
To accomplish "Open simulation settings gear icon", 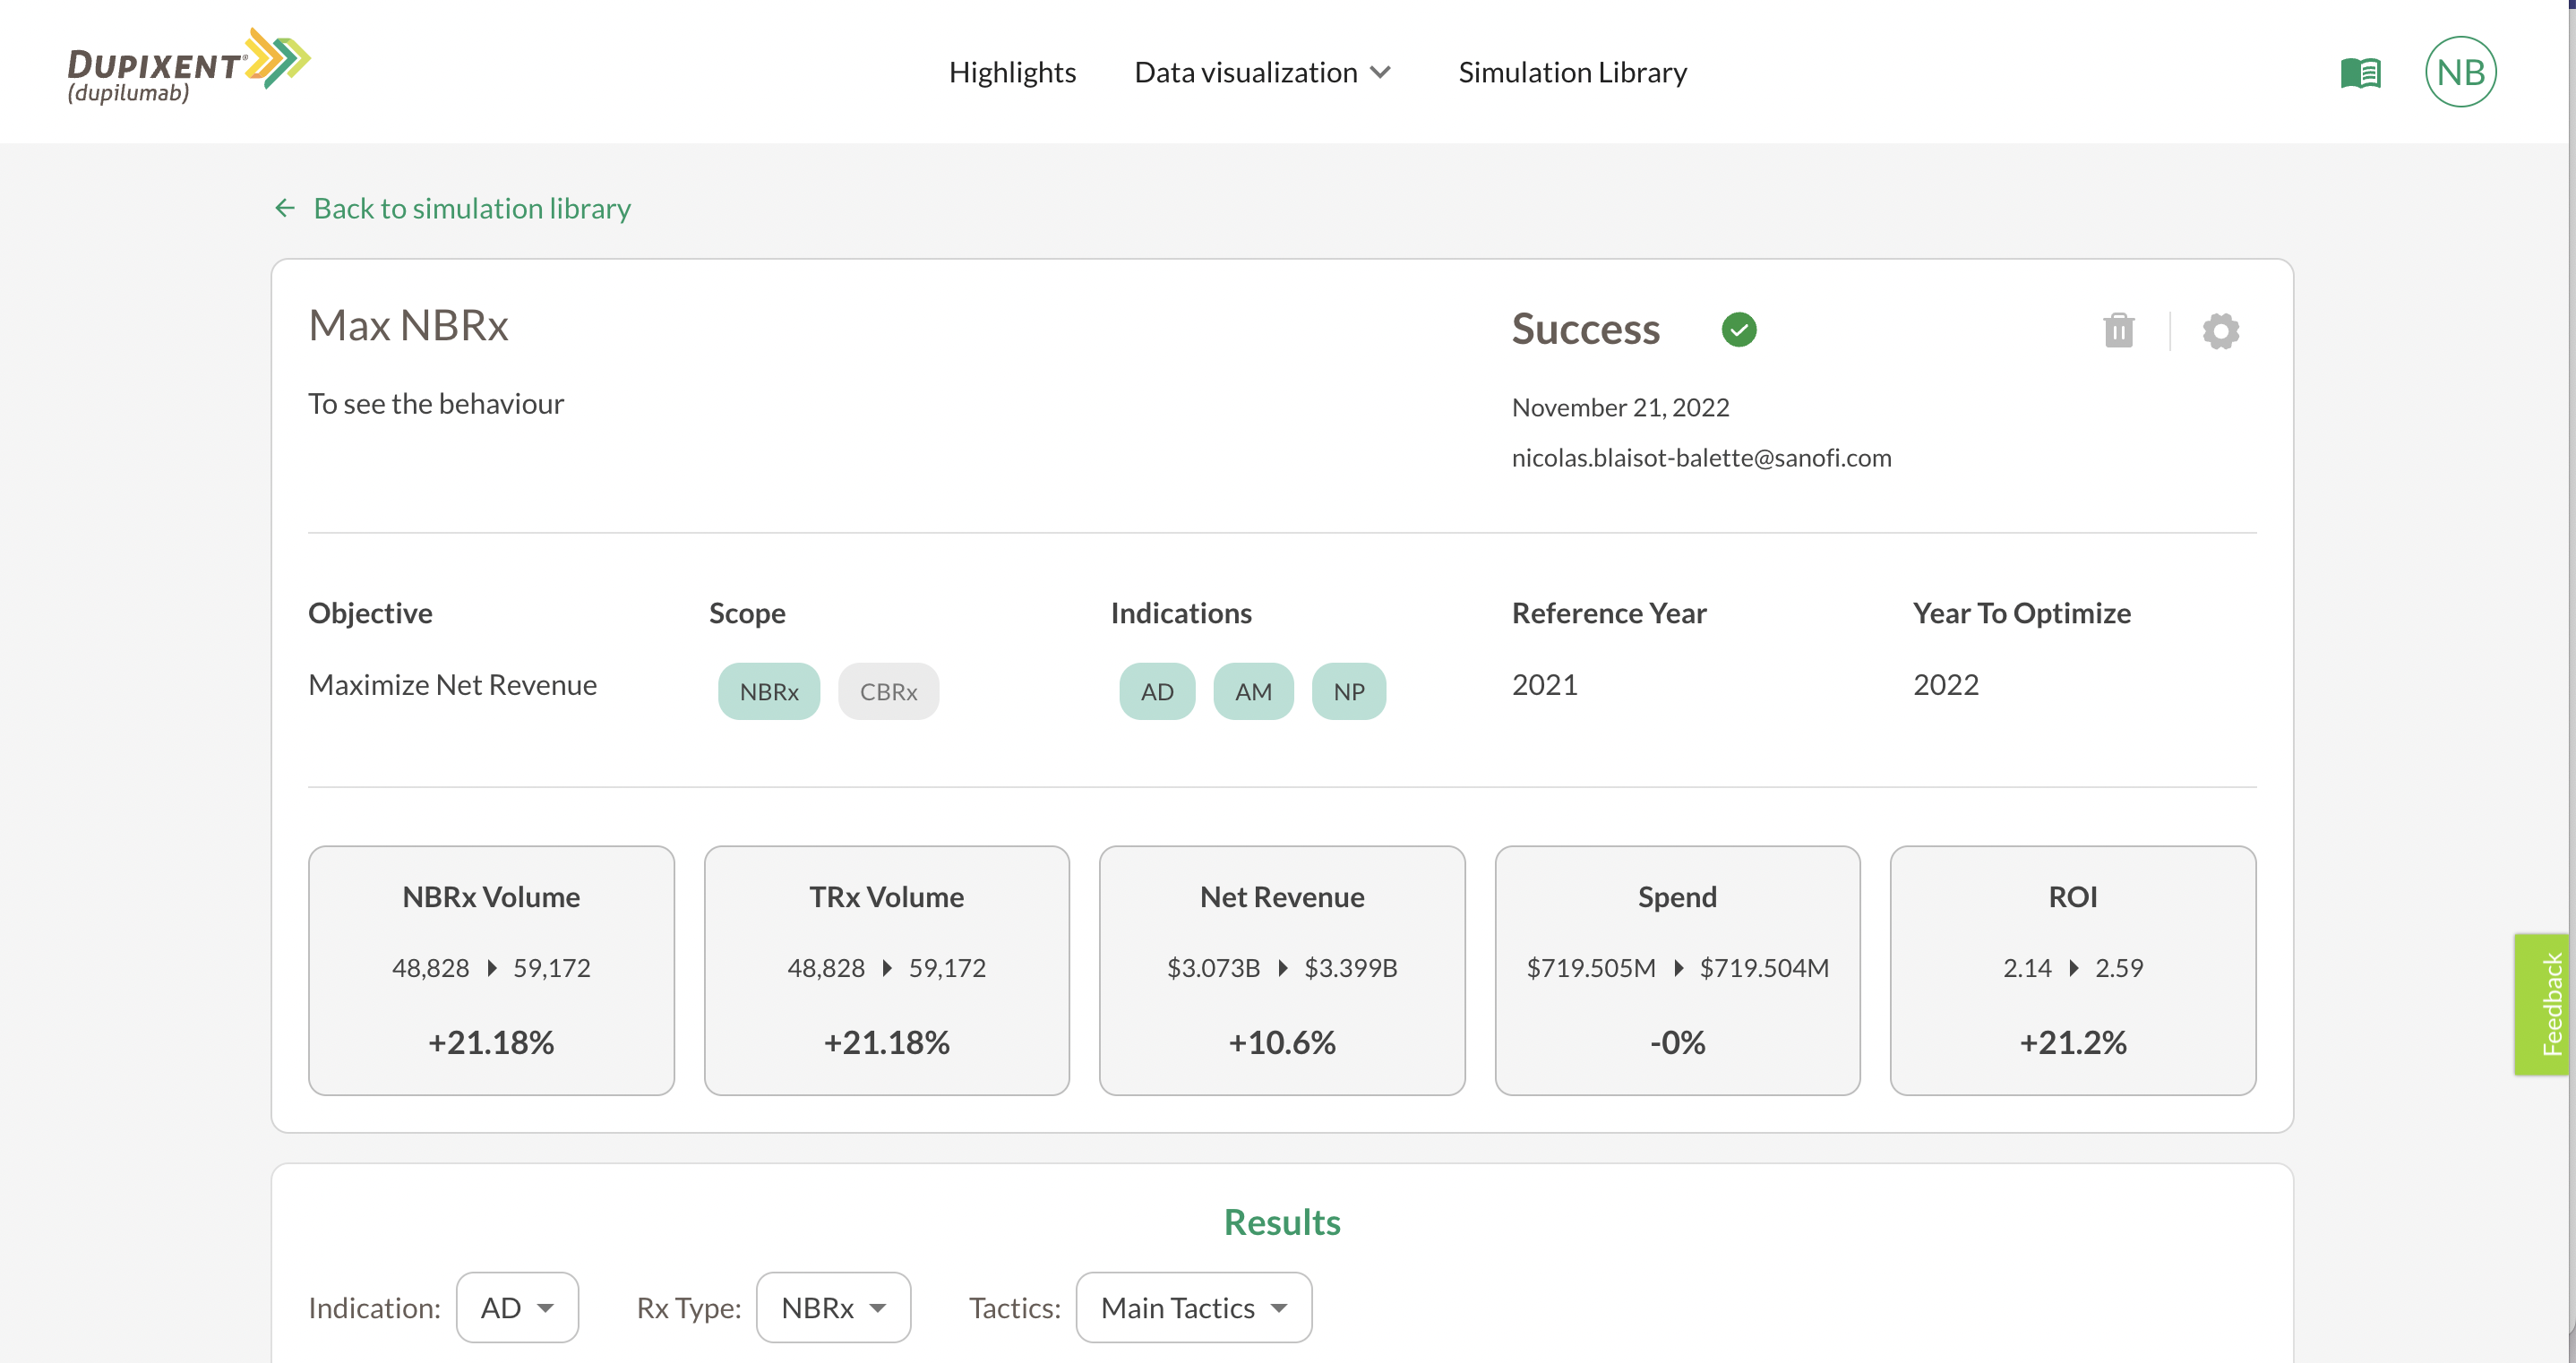I will (2220, 331).
